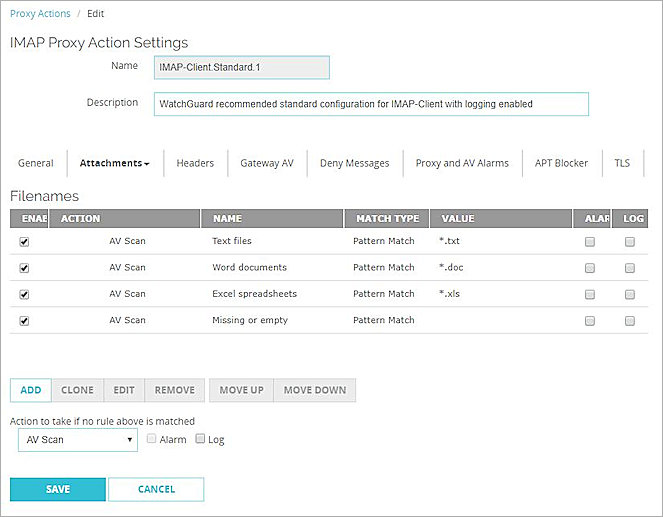This screenshot has height=517, width=663.
Task: Tick Log checkbox in Word documents row
Action: pos(630,268)
